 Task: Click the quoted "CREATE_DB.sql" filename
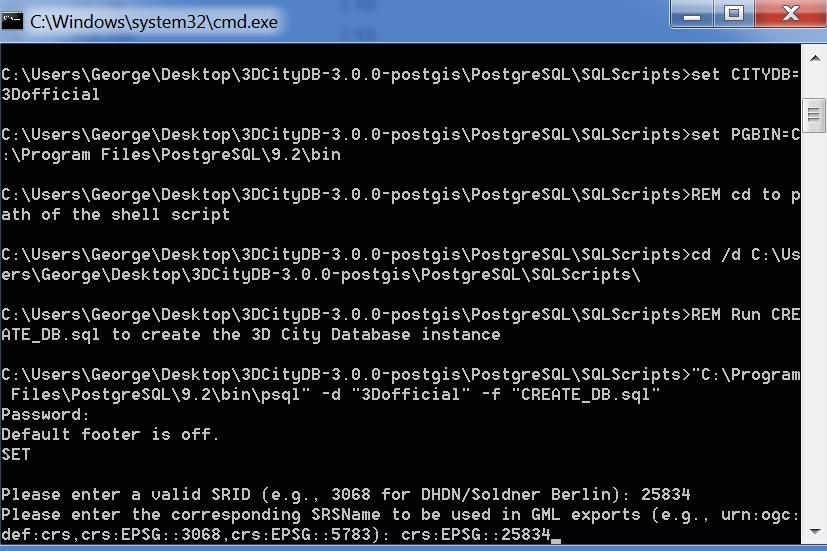[x=585, y=394]
